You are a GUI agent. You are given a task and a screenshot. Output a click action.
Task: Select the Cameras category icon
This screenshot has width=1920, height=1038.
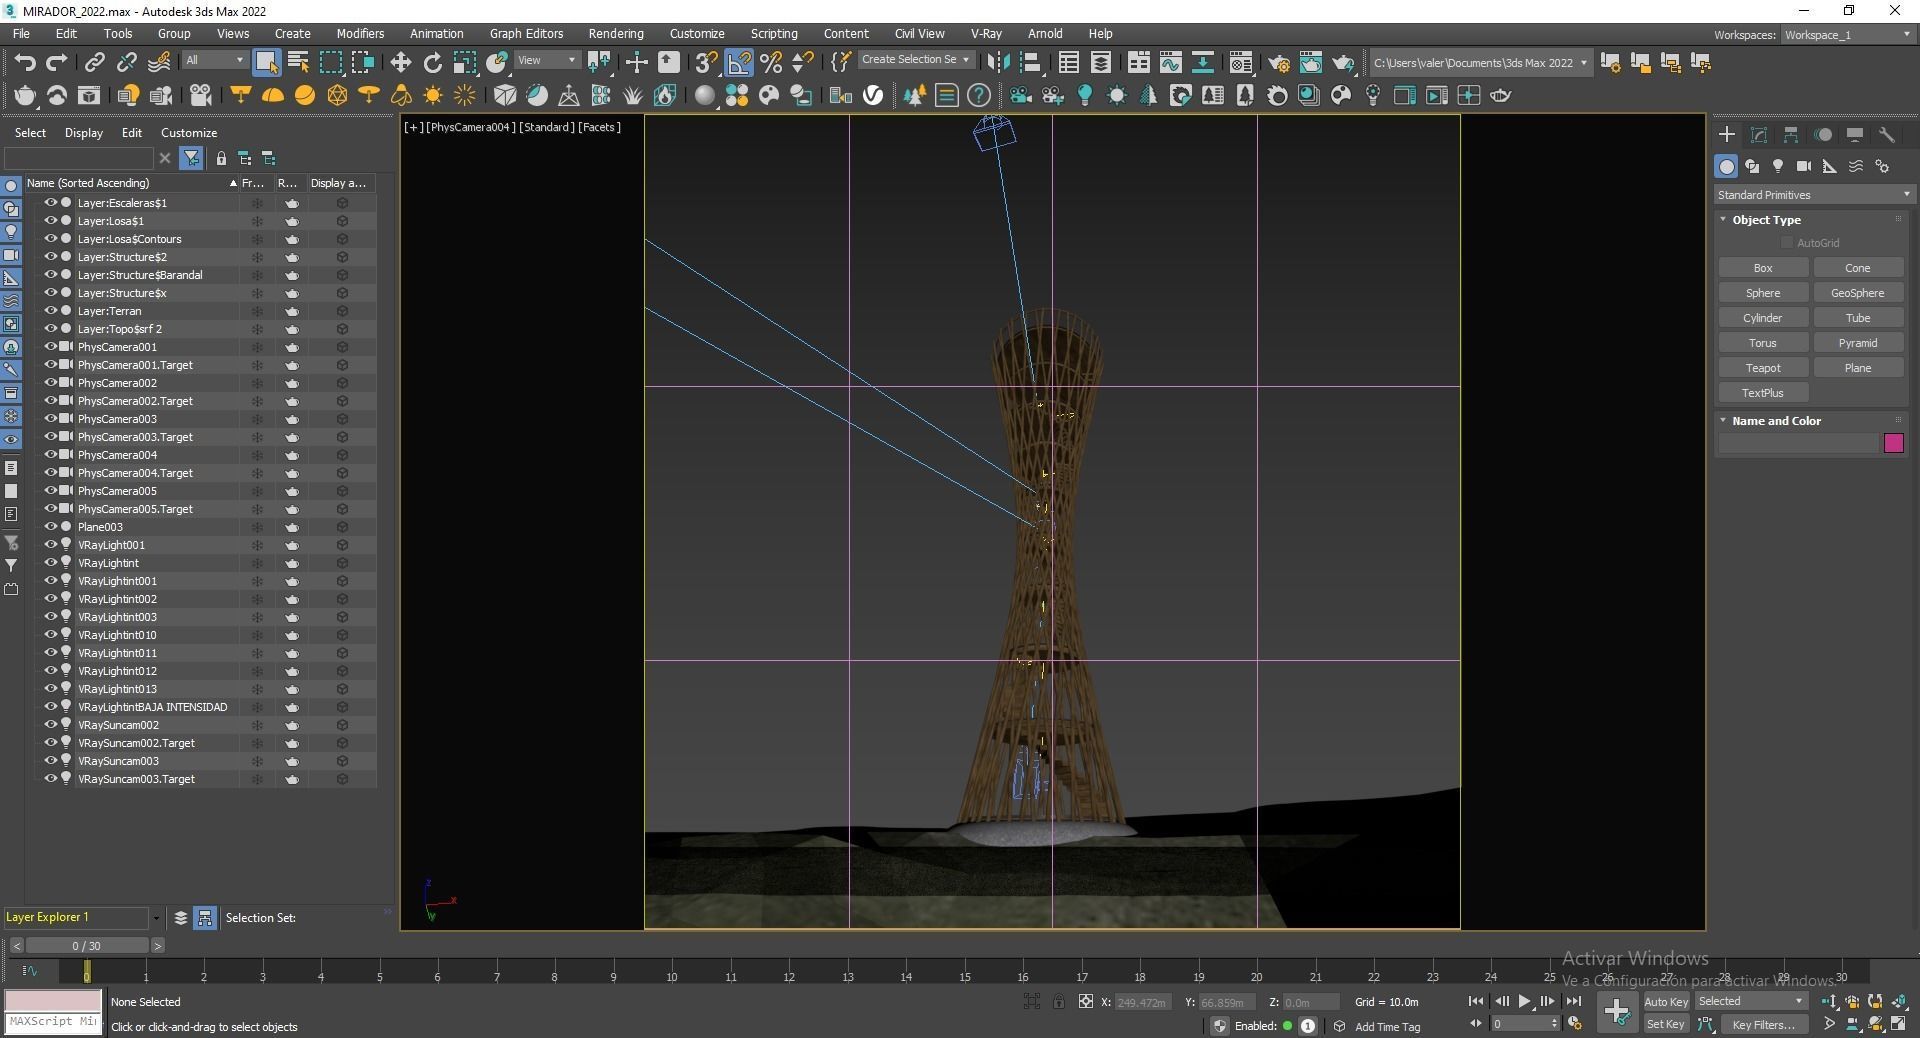(x=1804, y=166)
